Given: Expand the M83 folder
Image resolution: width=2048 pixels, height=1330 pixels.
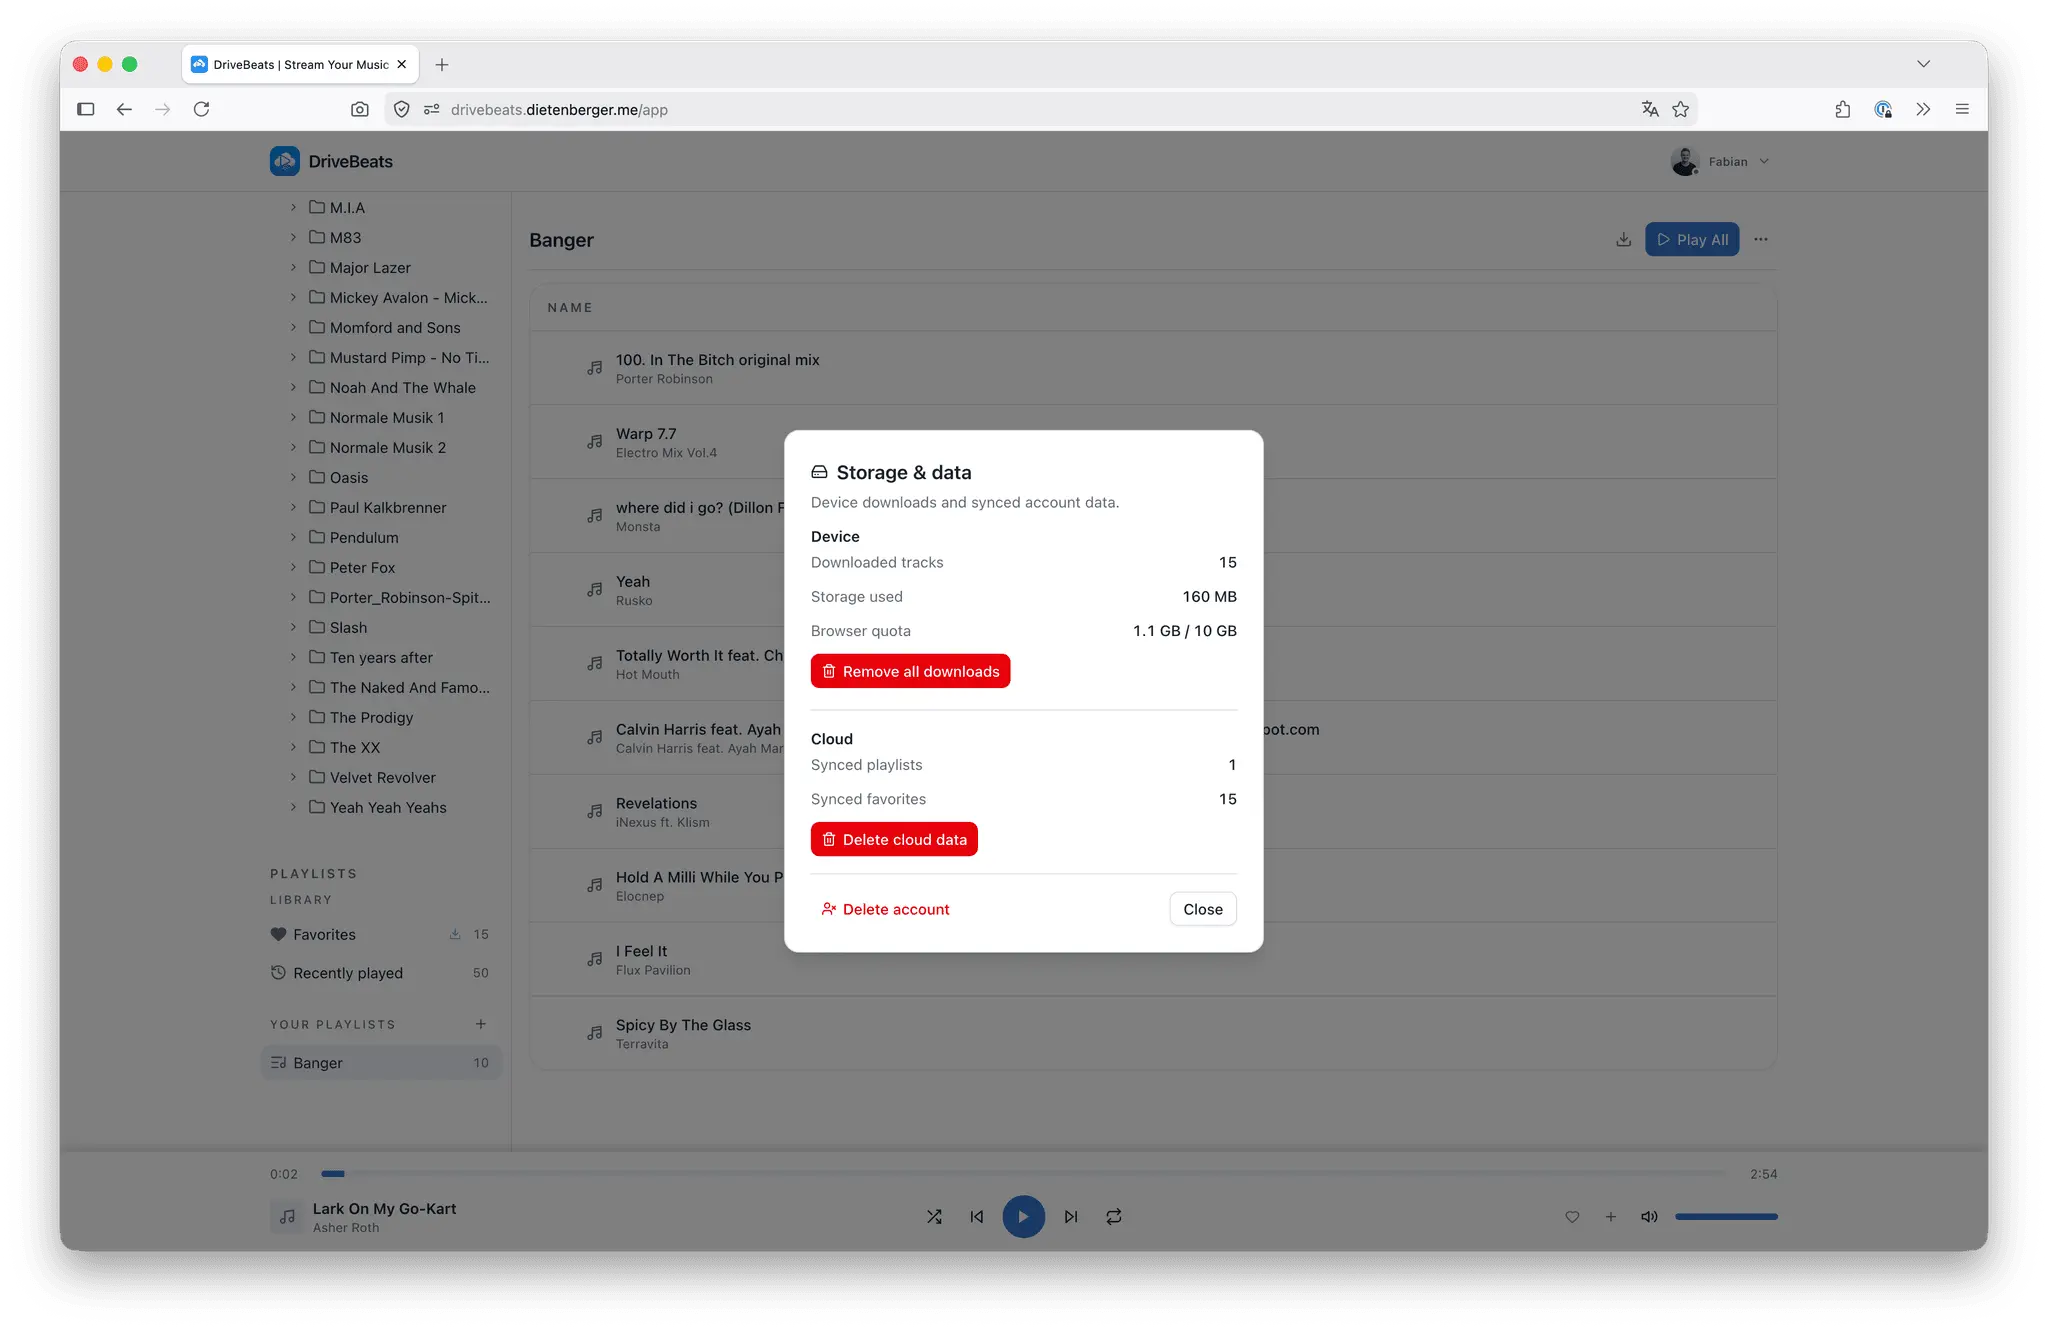Looking at the screenshot, I should point(293,237).
